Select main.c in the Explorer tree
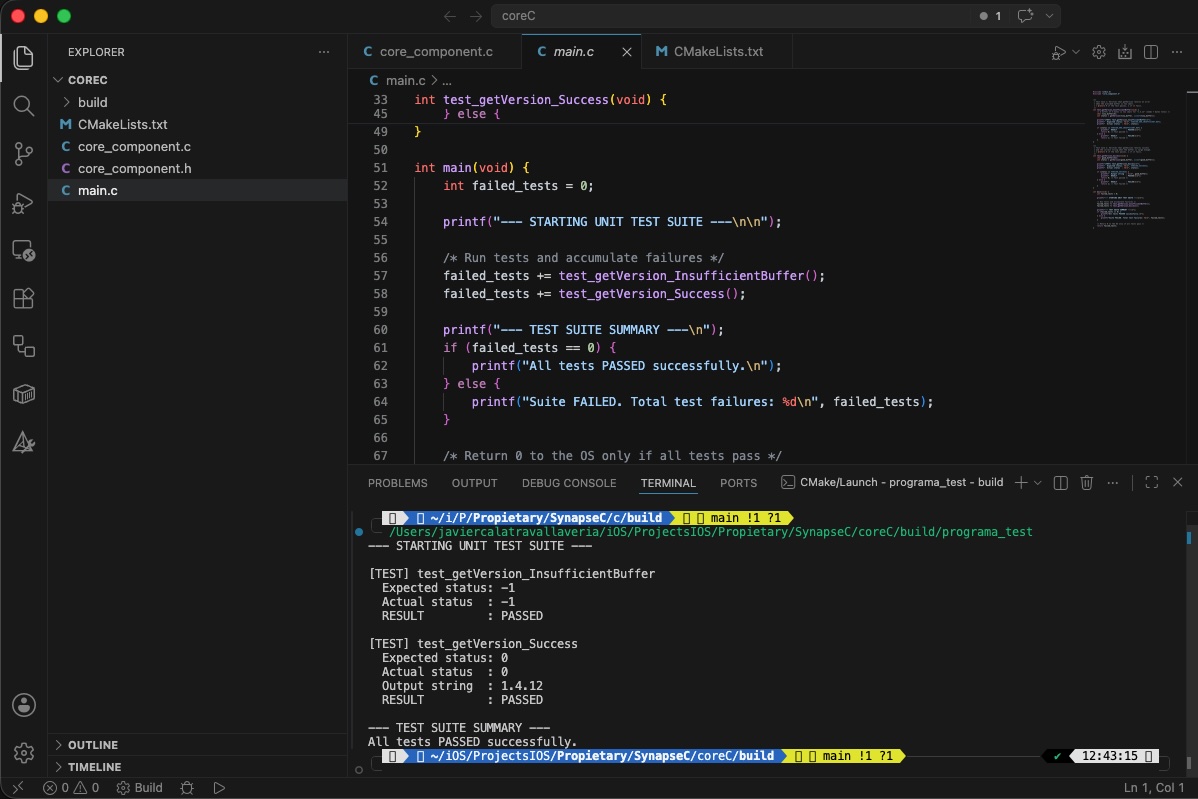Image resolution: width=1198 pixels, height=799 pixels. [x=197, y=190]
